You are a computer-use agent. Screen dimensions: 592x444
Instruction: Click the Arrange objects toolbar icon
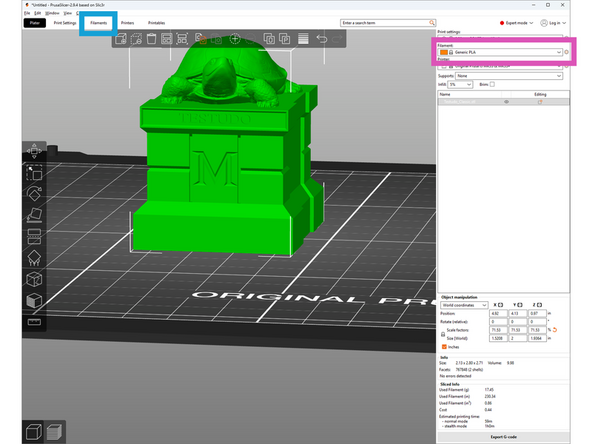[x=166, y=39]
